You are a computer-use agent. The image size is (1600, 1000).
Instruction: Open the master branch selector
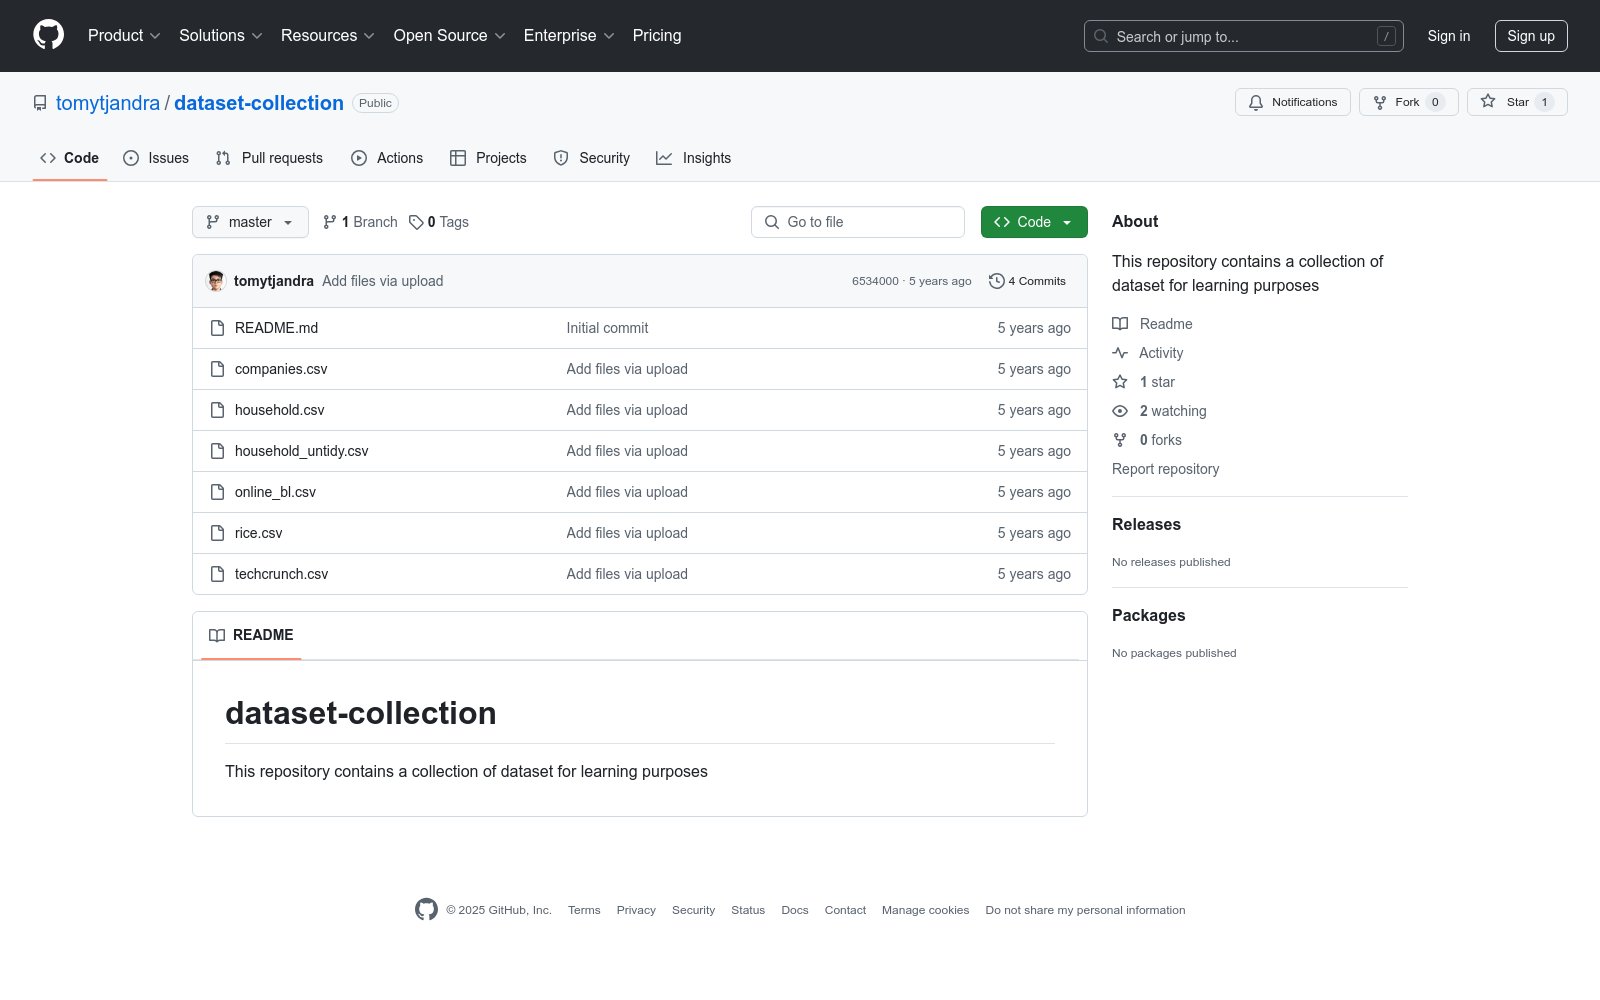click(250, 222)
